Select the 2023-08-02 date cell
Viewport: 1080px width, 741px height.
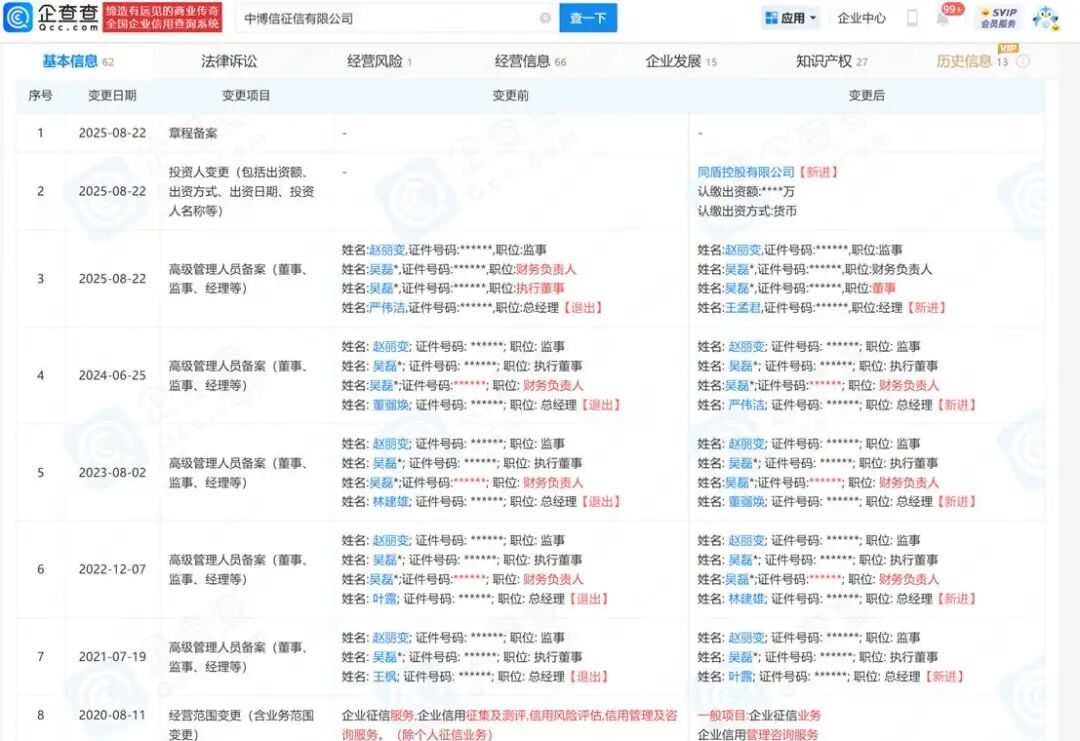(112, 472)
